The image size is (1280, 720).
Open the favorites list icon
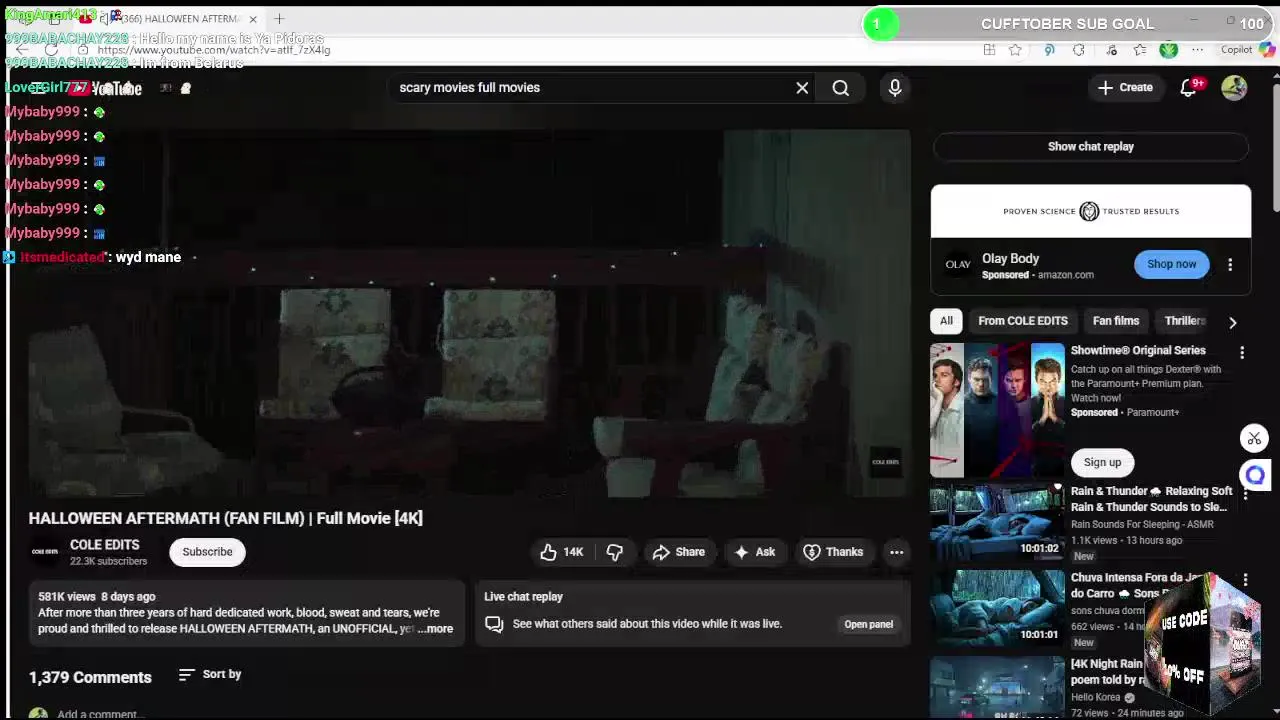[x=1140, y=50]
